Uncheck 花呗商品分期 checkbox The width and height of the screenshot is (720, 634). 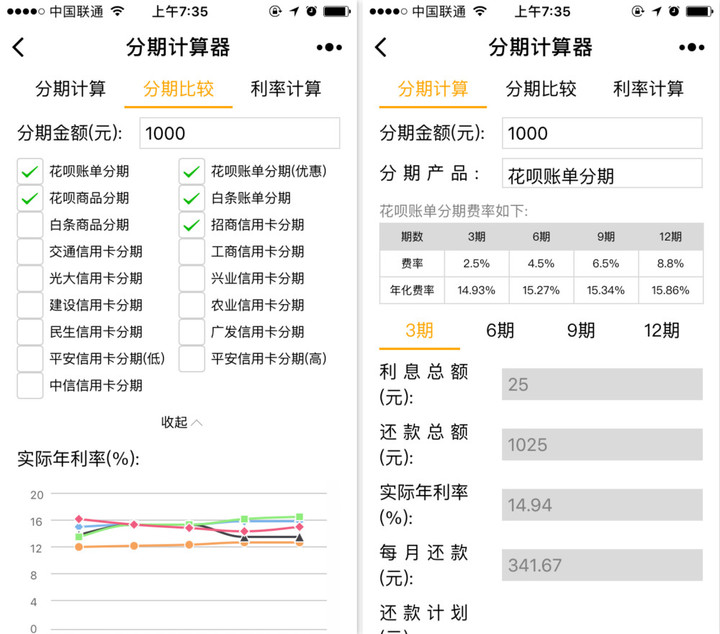tap(30, 198)
